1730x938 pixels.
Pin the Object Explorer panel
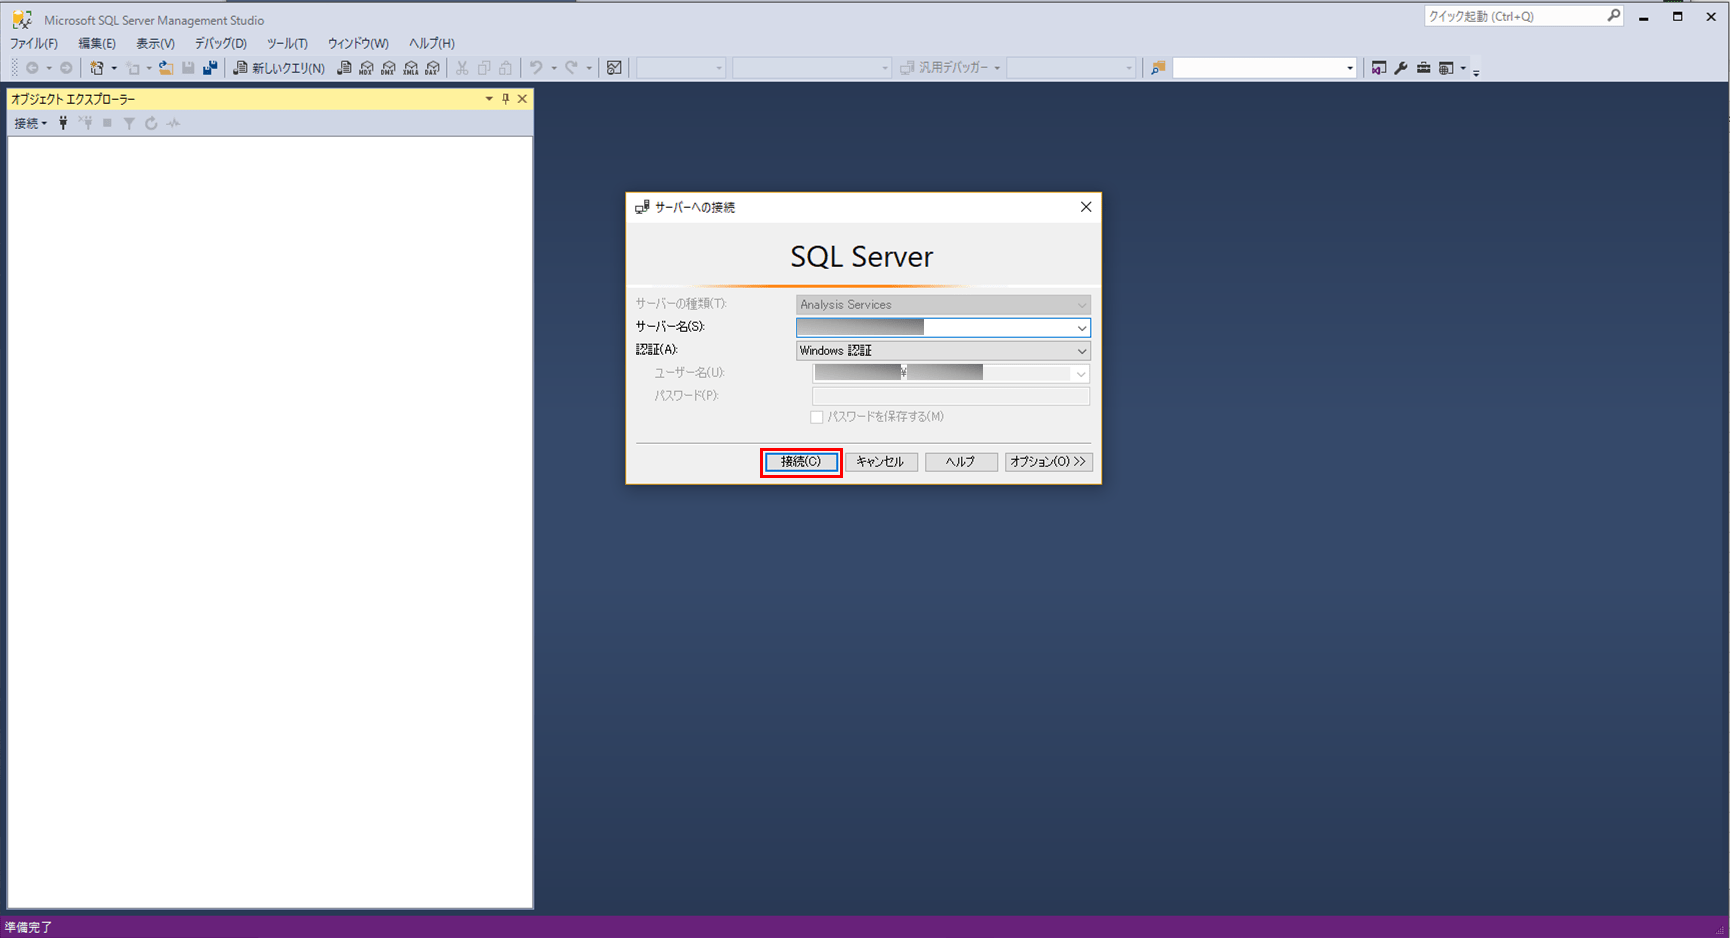506,99
